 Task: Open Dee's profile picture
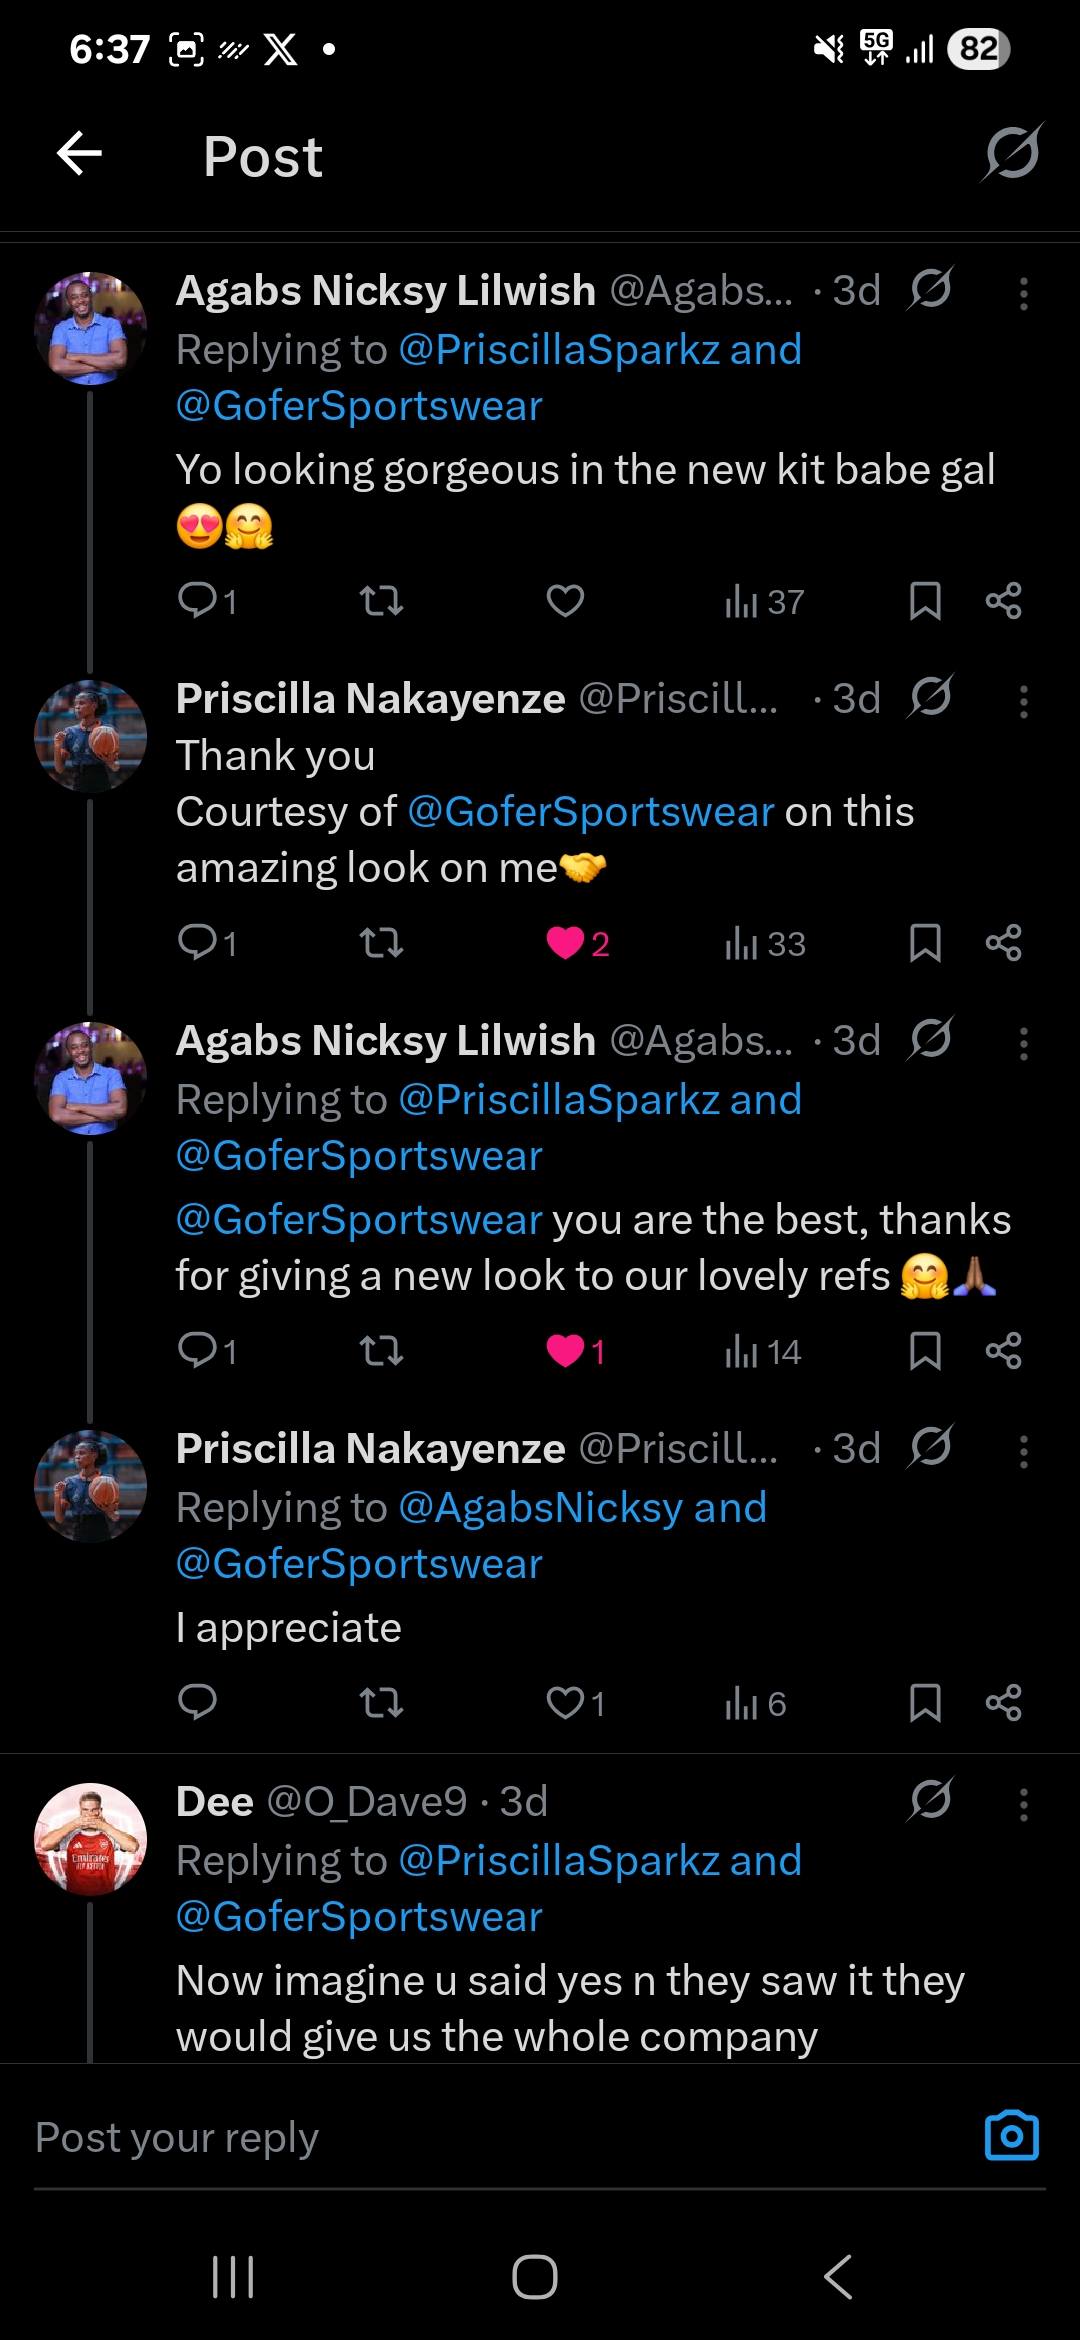click(x=91, y=1838)
